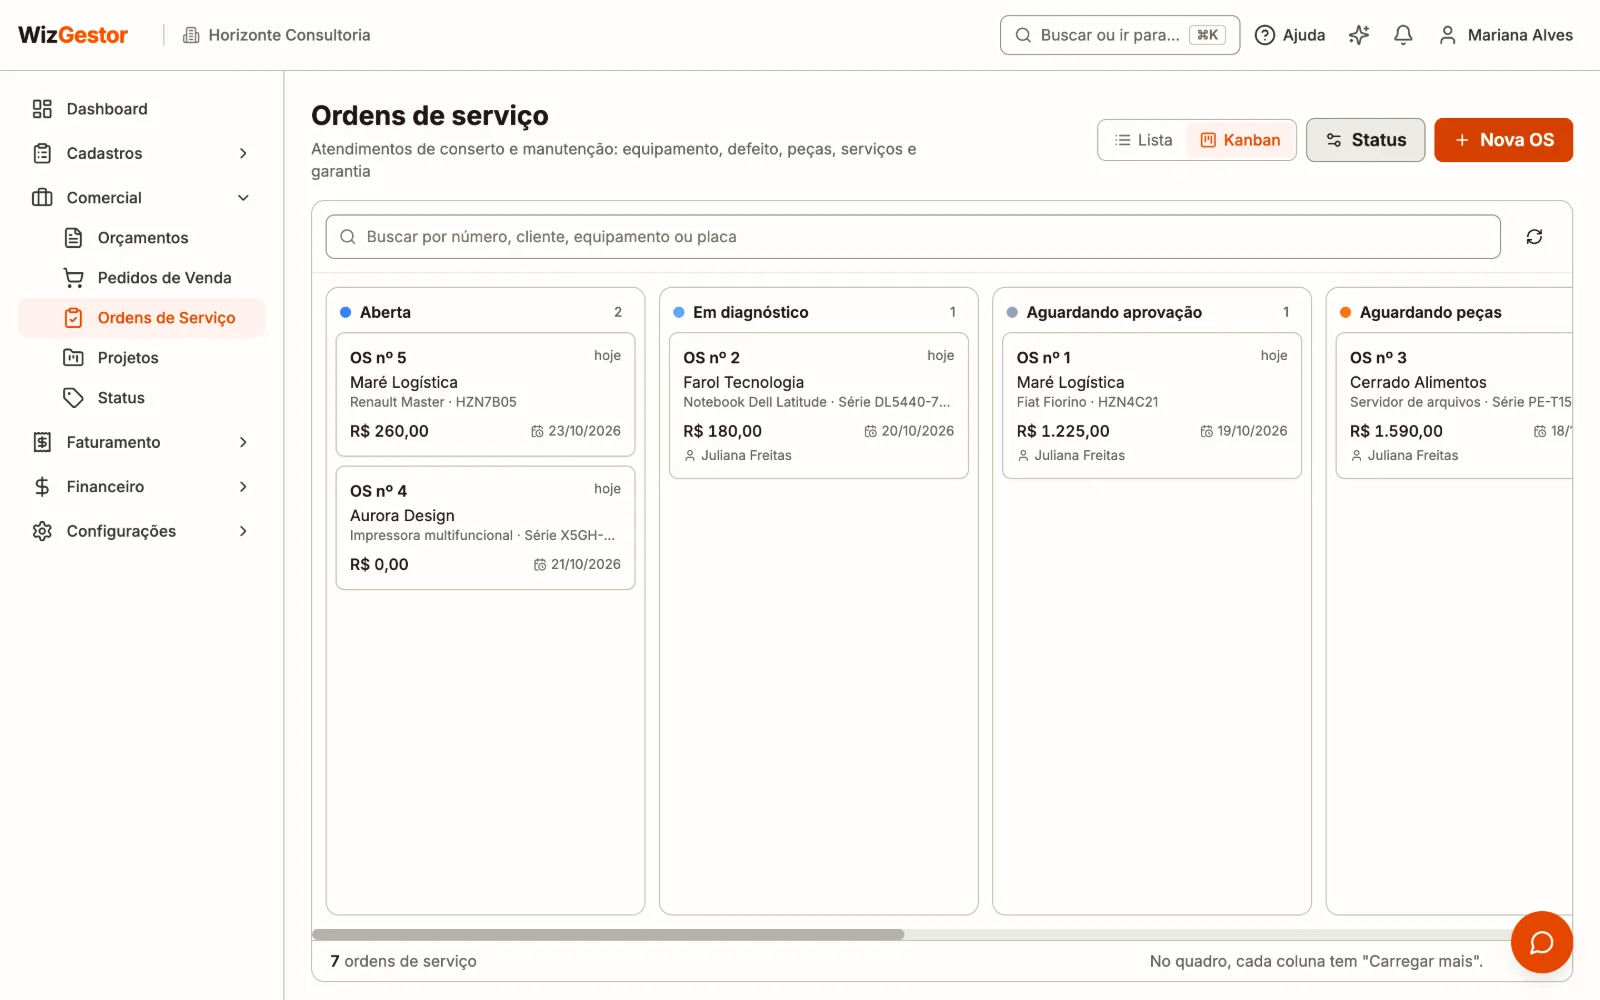Viewport: 1600px width, 1000px height.
Task: Click the Faturamento invoice icon
Action: click(42, 442)
